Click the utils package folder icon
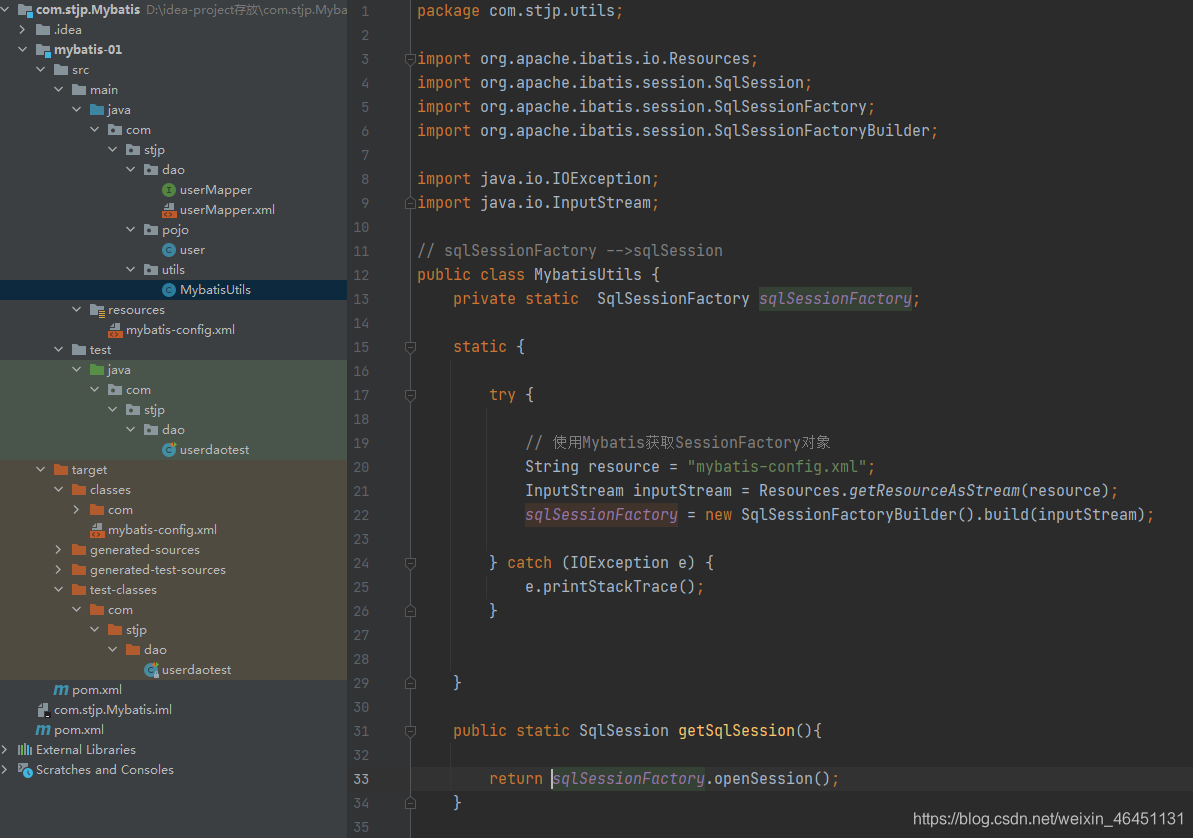The width and height of the screenshot is (1193, 838). click(x=151, y=269)
